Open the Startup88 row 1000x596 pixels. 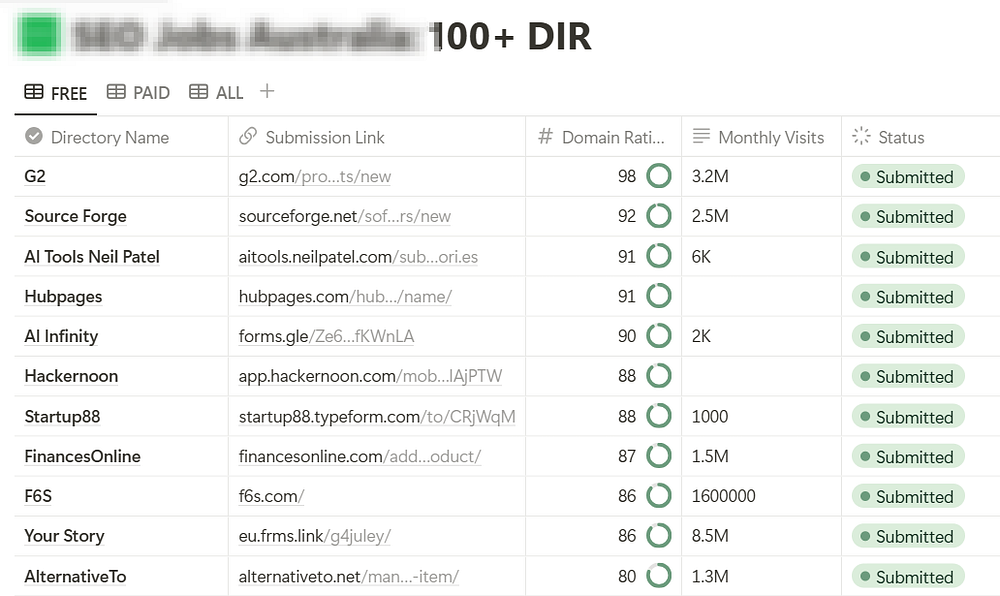(x=62, y=417)
